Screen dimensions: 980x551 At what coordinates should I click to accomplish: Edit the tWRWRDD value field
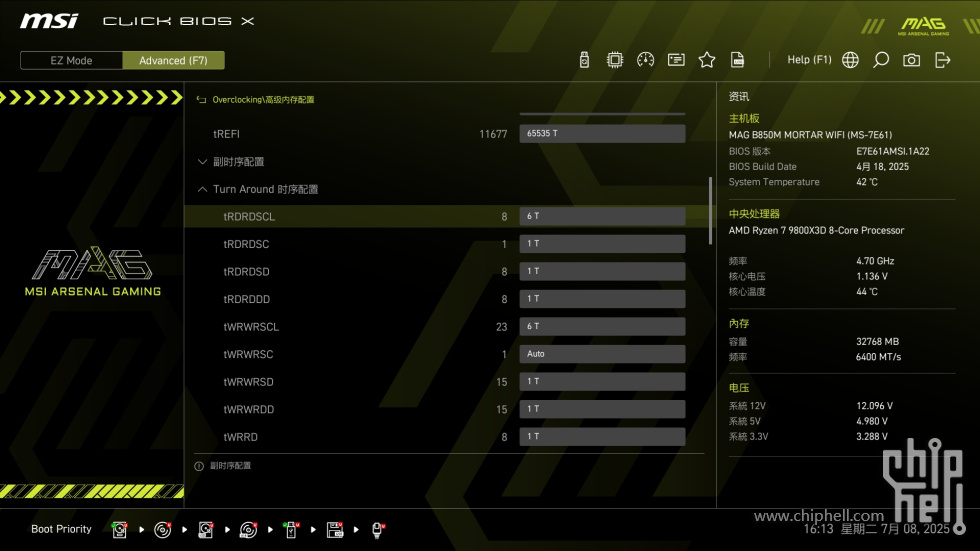(x=602, y=409)
